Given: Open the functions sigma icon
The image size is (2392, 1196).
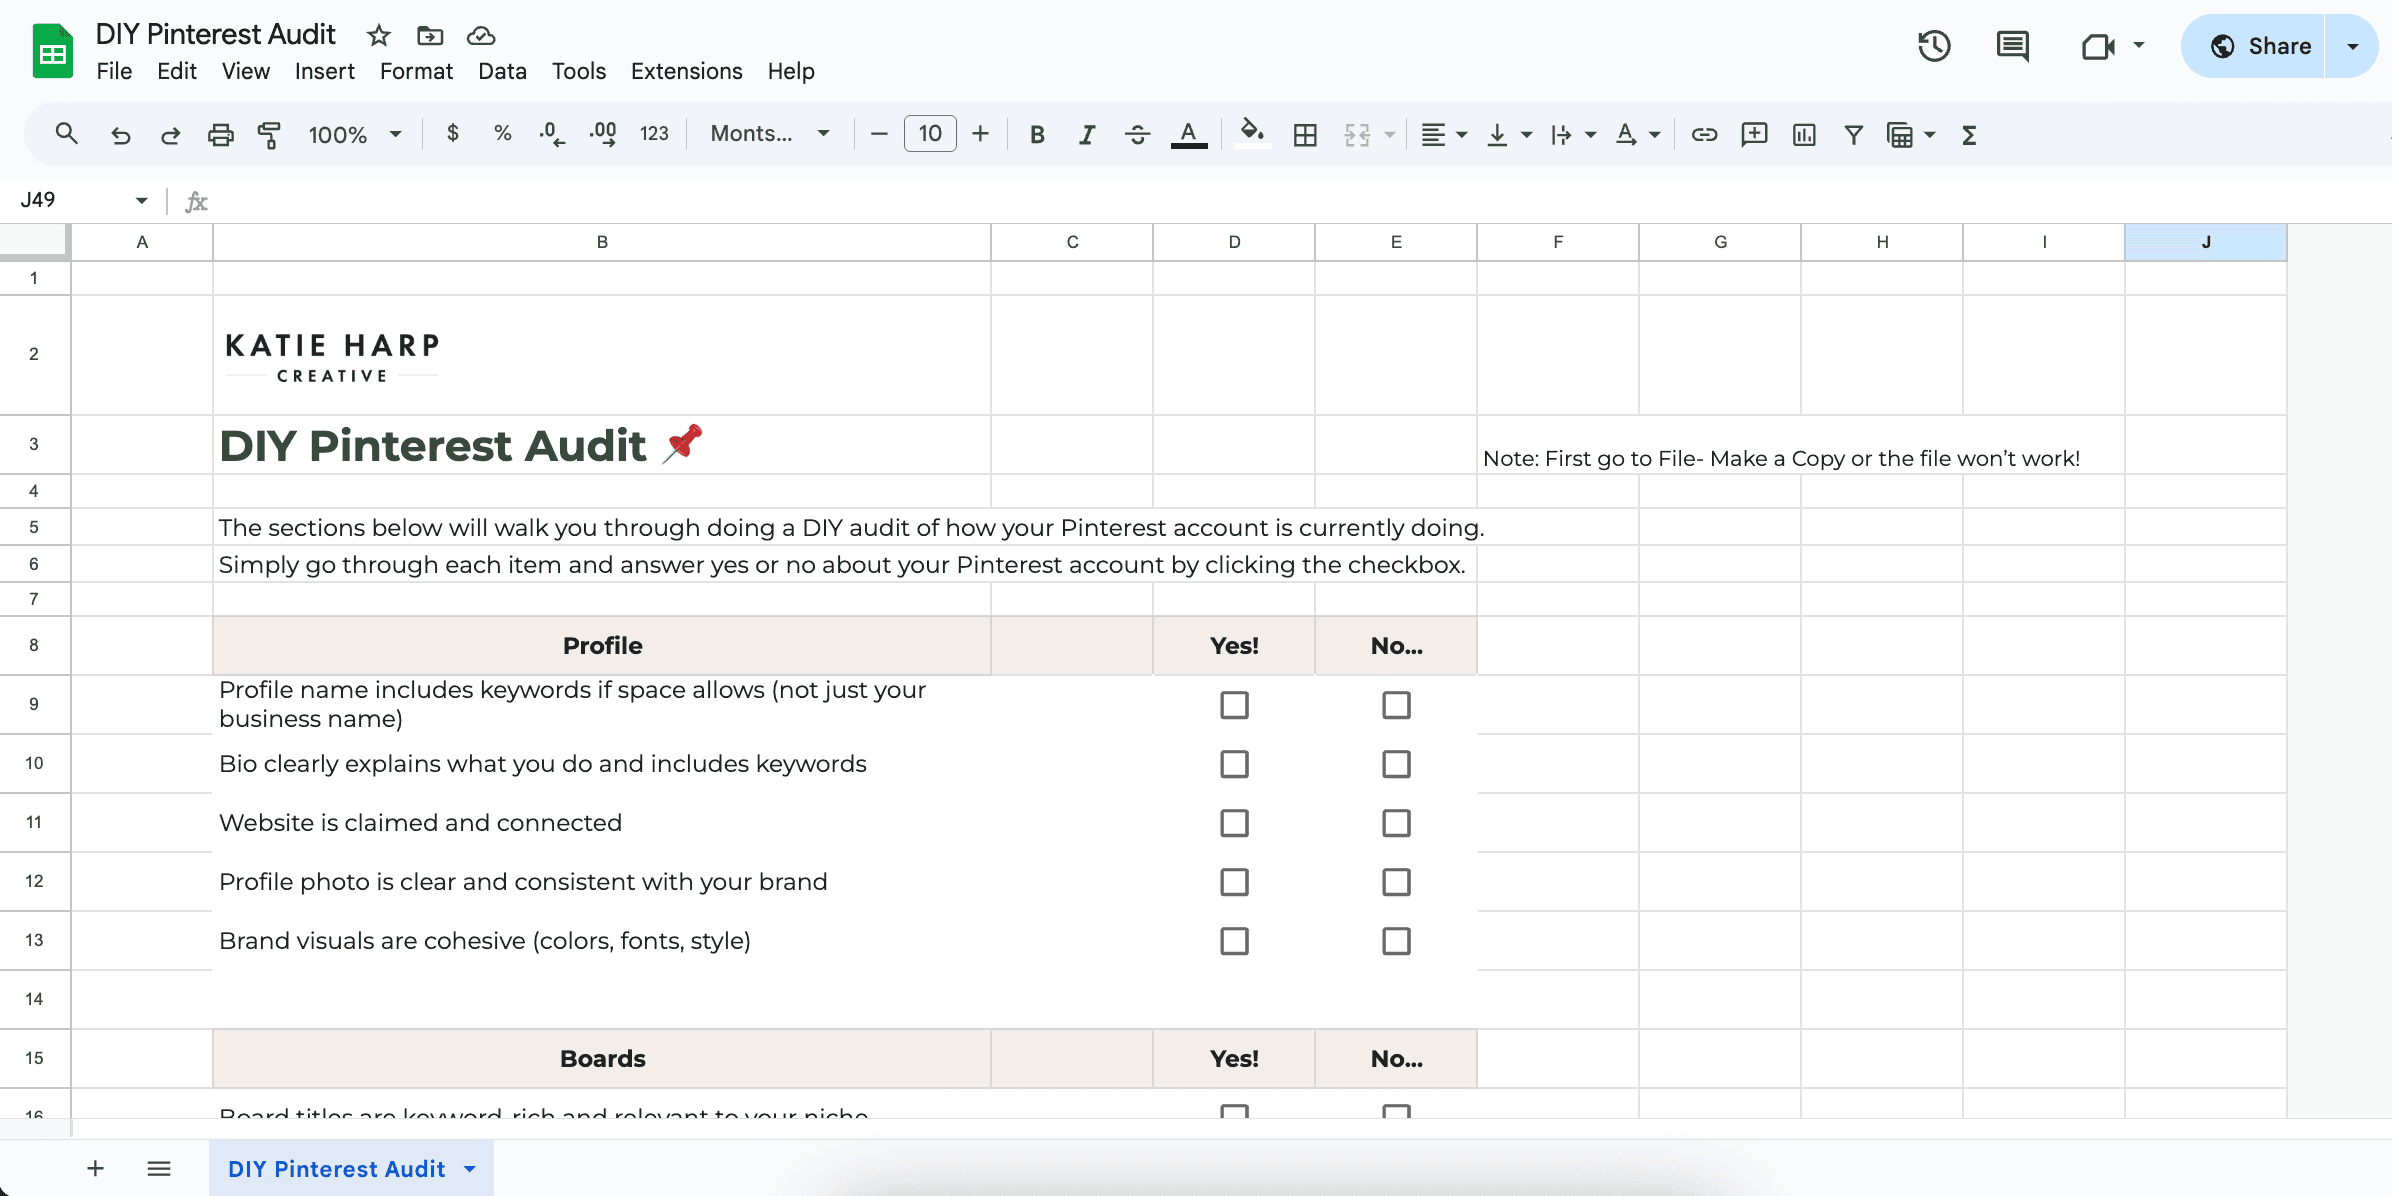Looking at the screenshot, I should (1969, 134).
